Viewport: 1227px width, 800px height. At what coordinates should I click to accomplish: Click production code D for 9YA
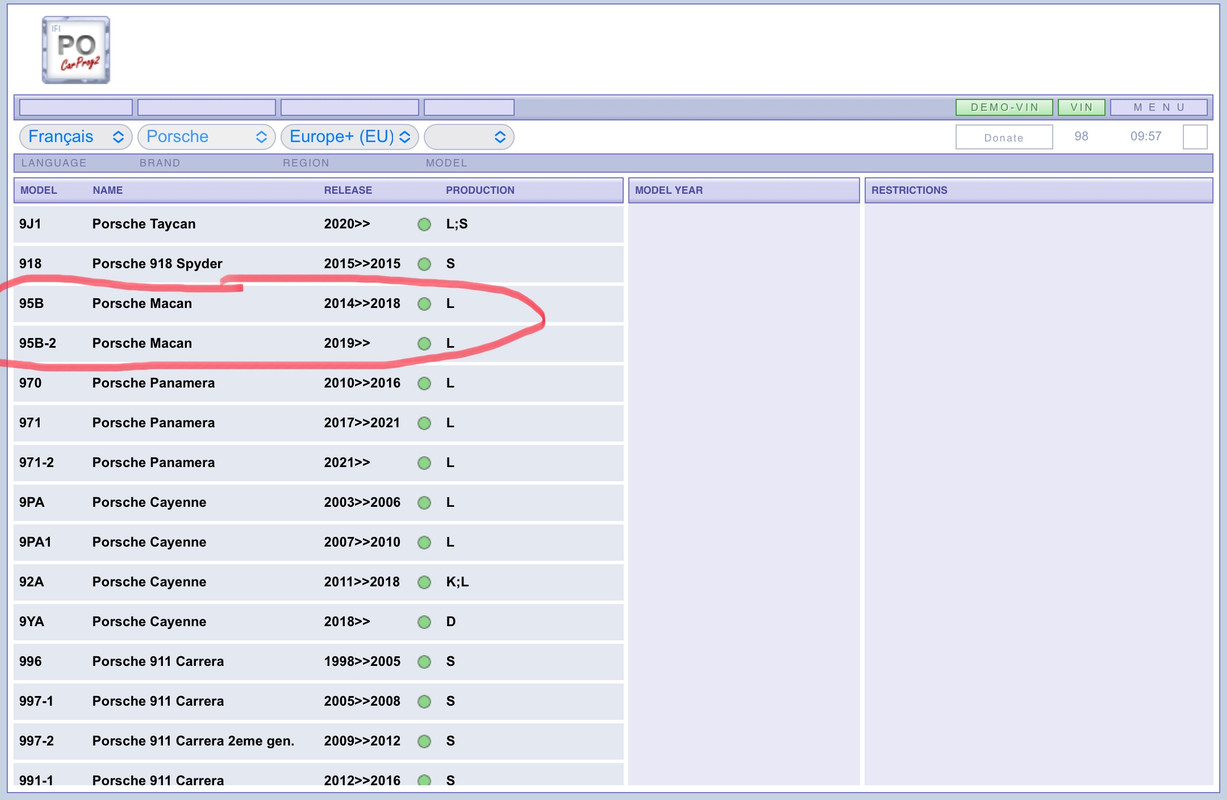pos(451,622)
